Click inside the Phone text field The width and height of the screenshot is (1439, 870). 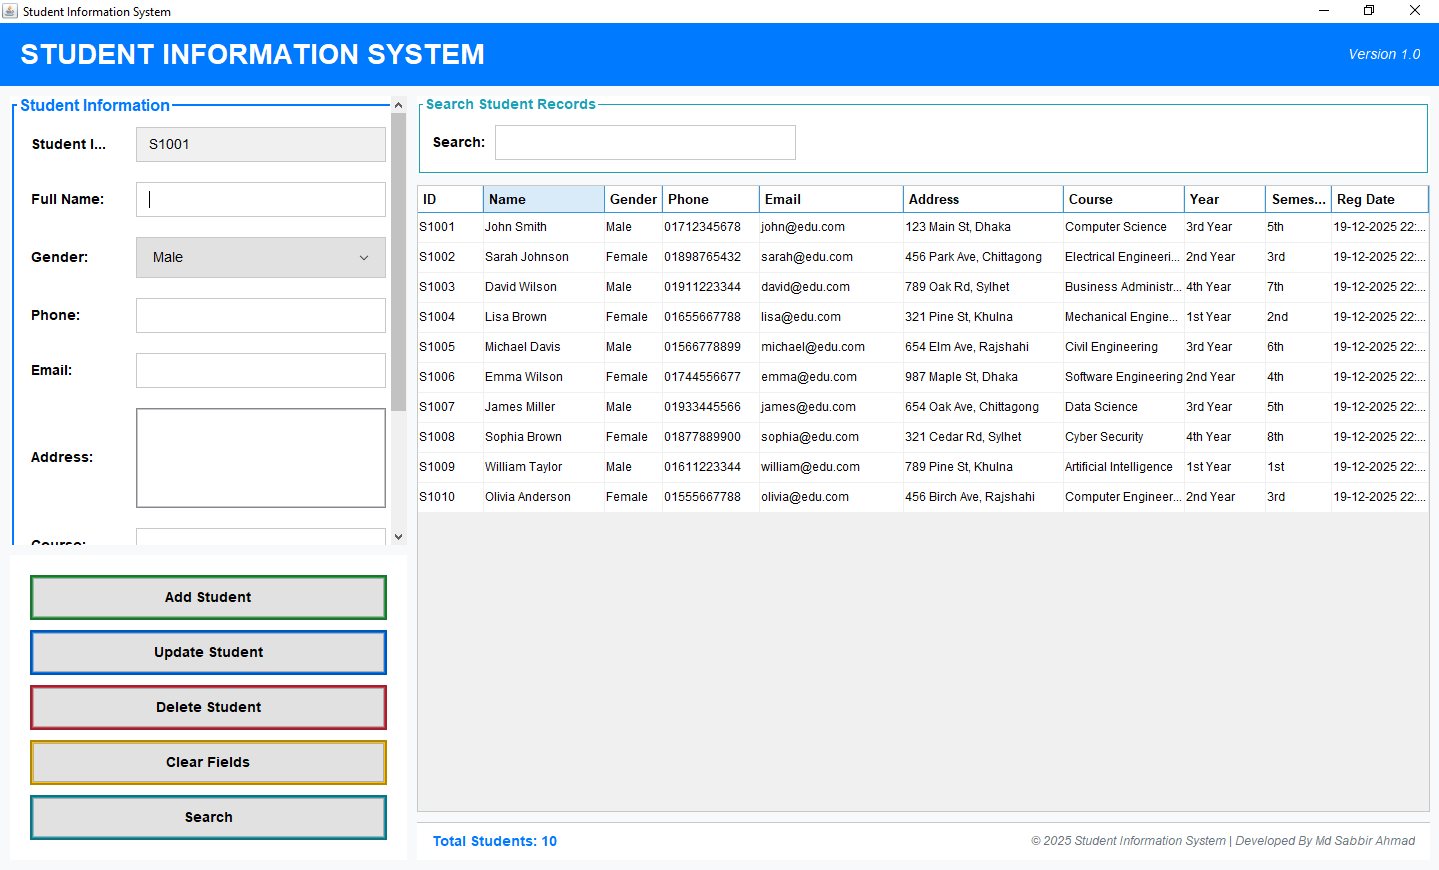260,315
